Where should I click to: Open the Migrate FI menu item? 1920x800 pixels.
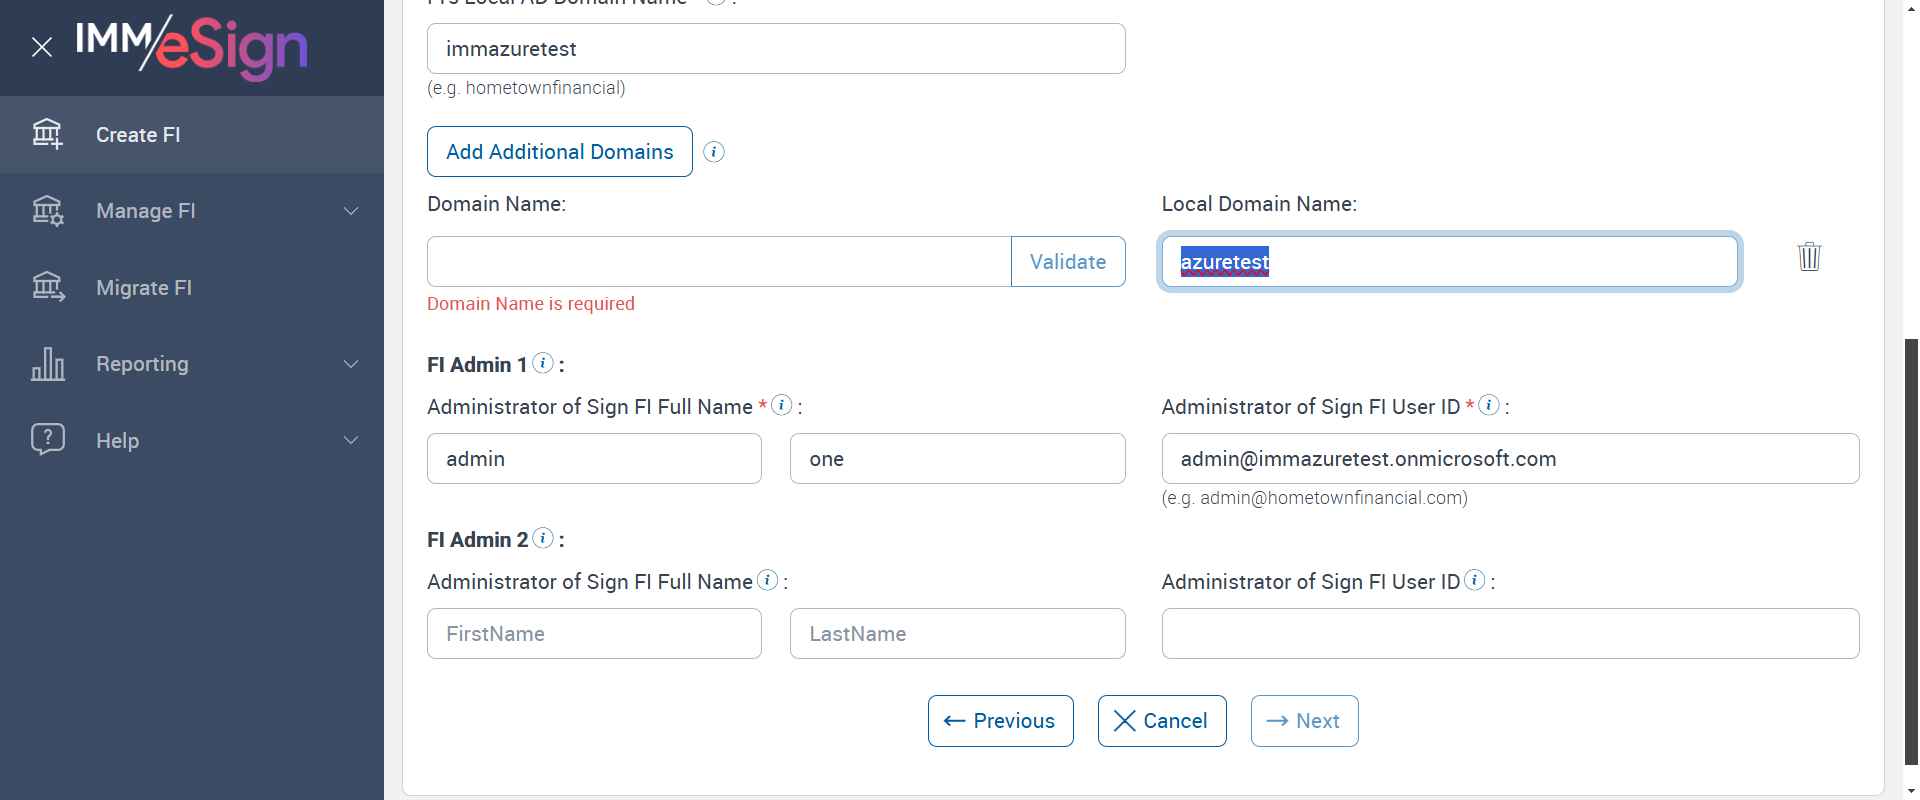(x=144, y=288)
